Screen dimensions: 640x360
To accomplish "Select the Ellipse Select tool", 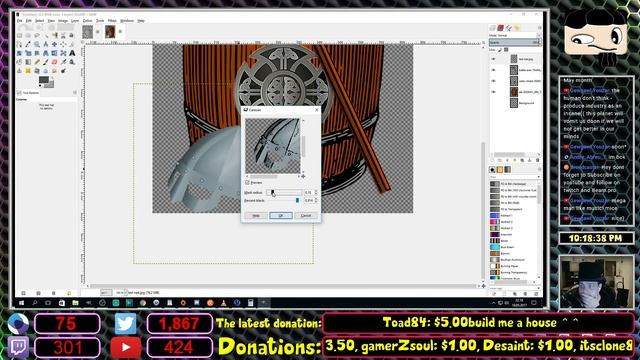I will point(28,36).
